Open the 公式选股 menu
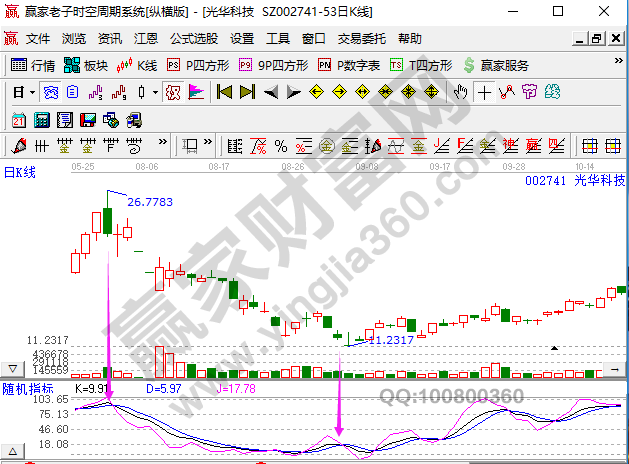 (x=193, y=39)
